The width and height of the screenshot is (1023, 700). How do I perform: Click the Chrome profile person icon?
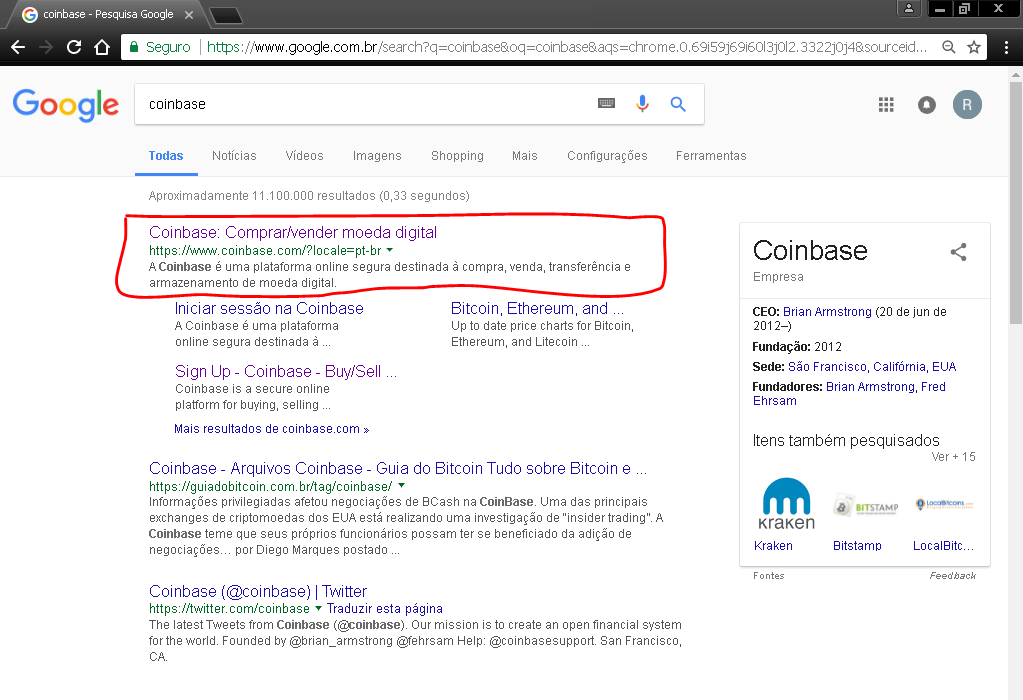[909, 8]
